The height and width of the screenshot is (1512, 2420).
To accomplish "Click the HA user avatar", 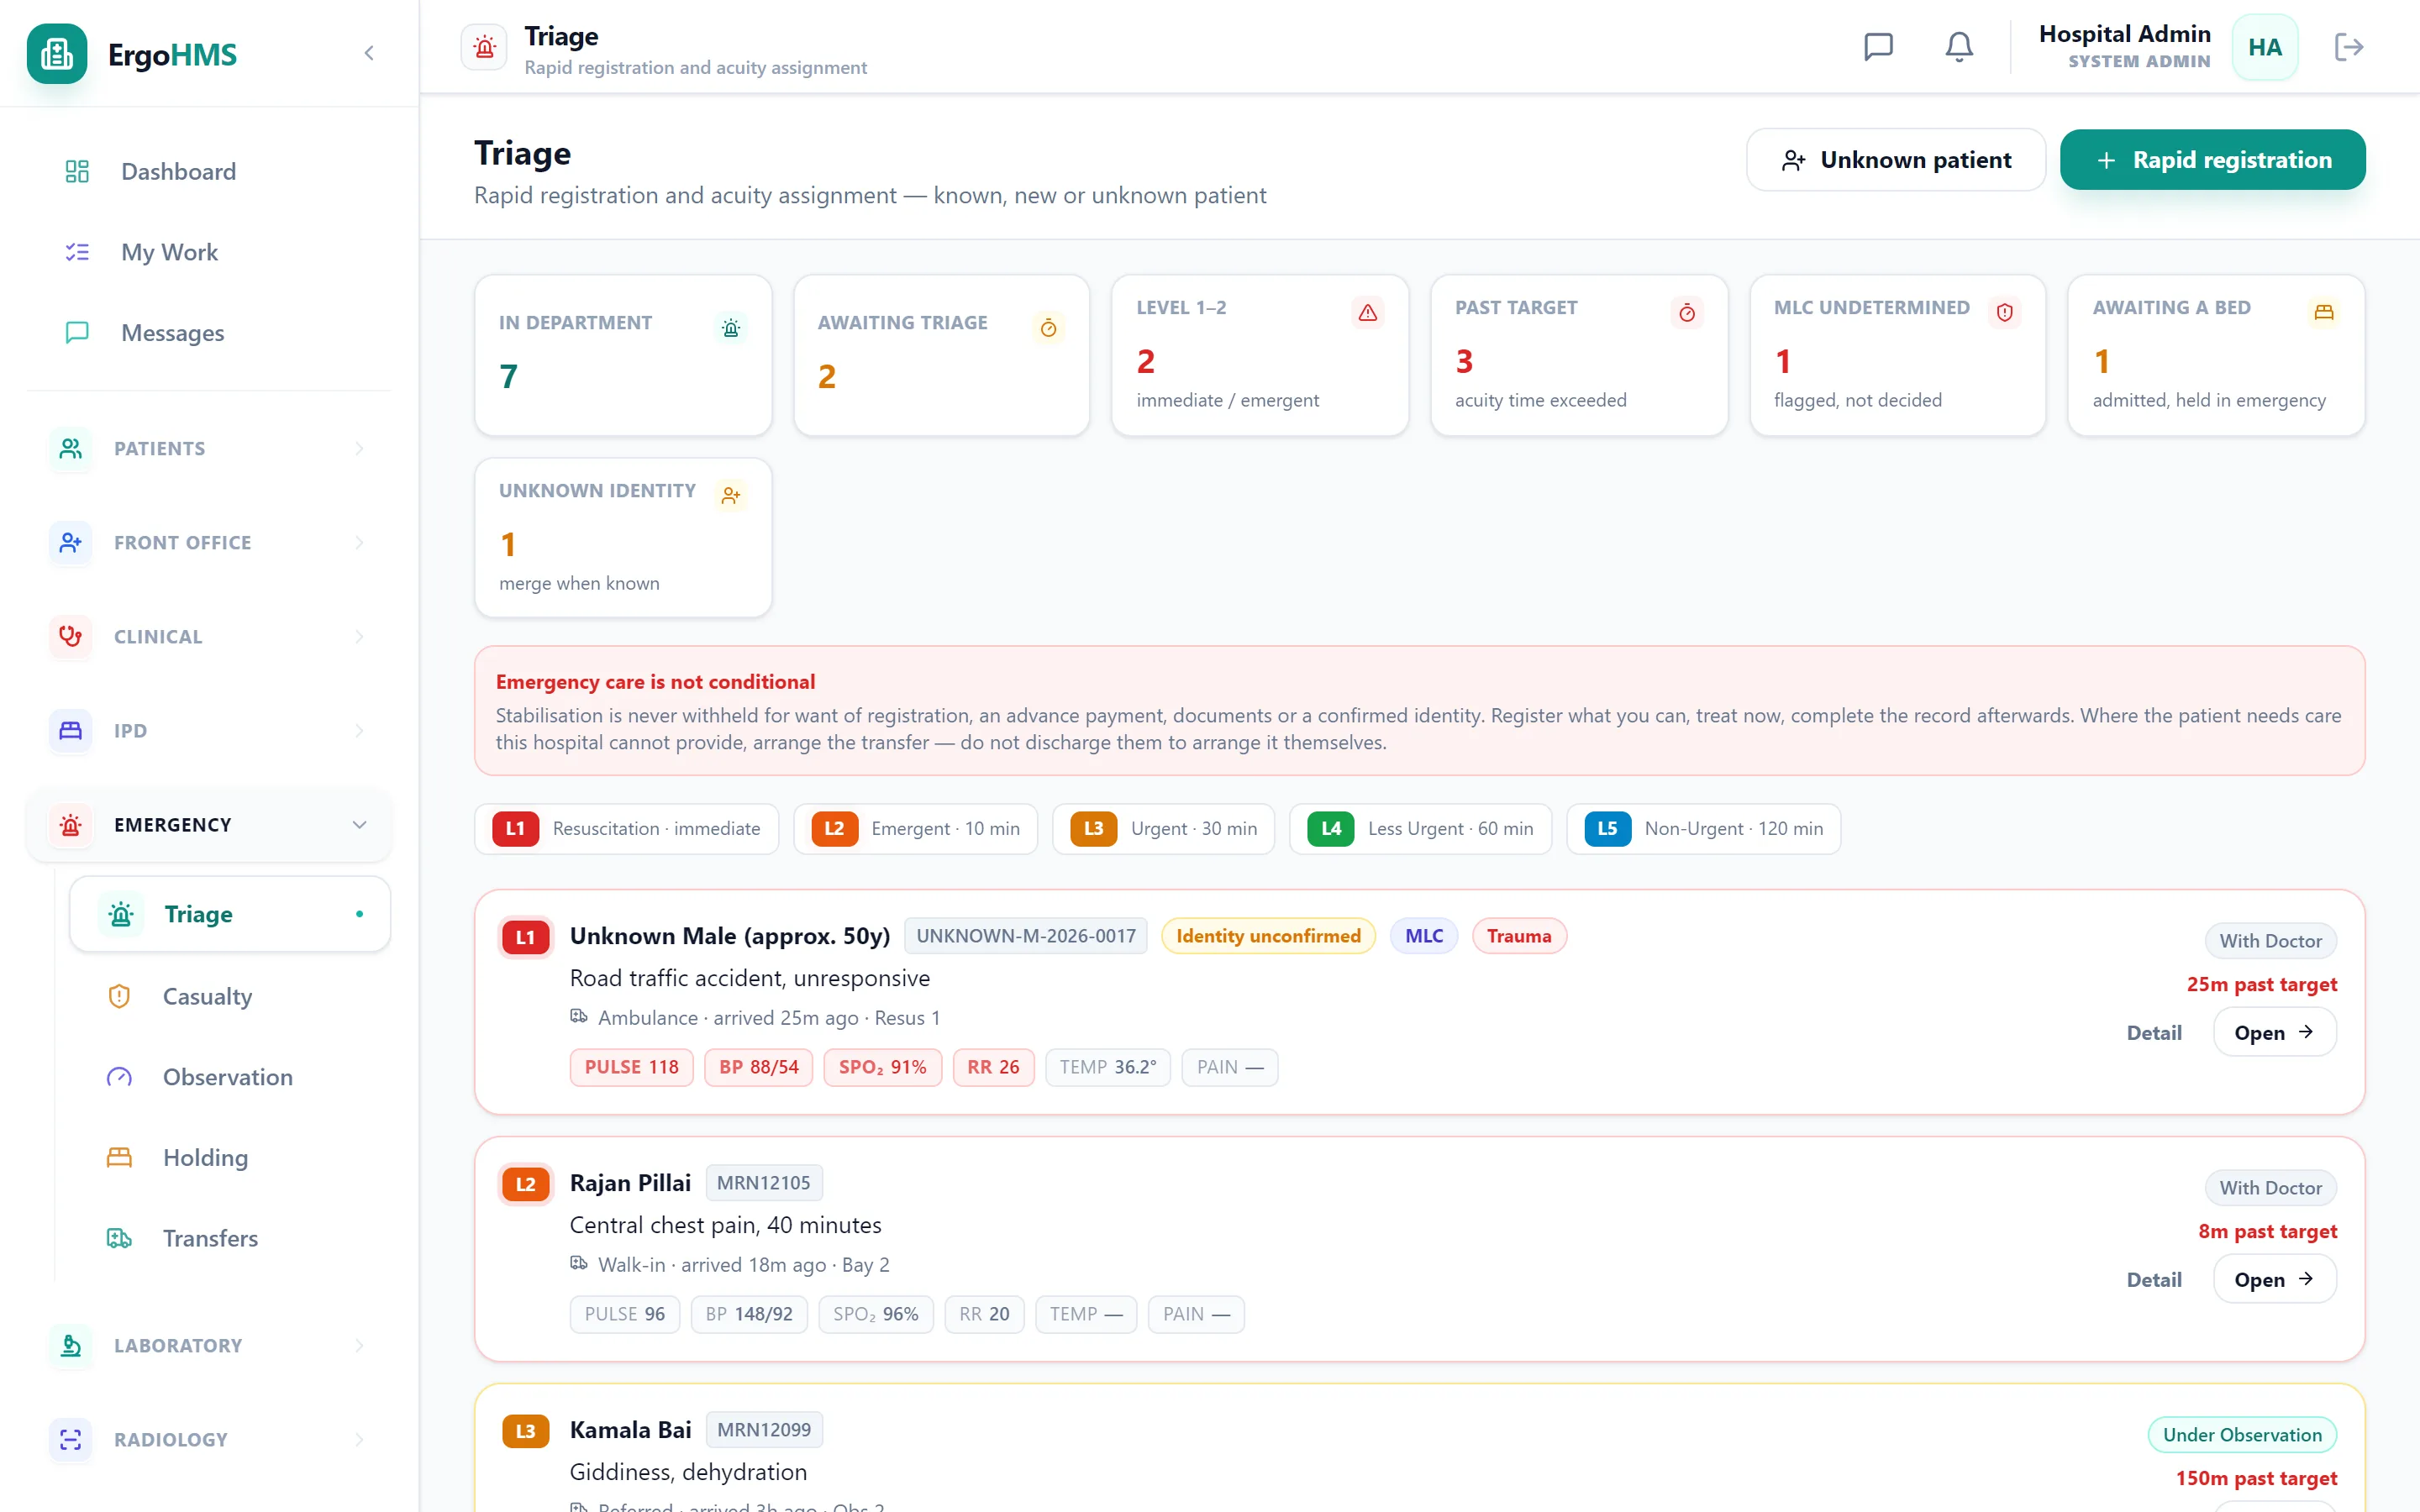I will pos(2265,47).
